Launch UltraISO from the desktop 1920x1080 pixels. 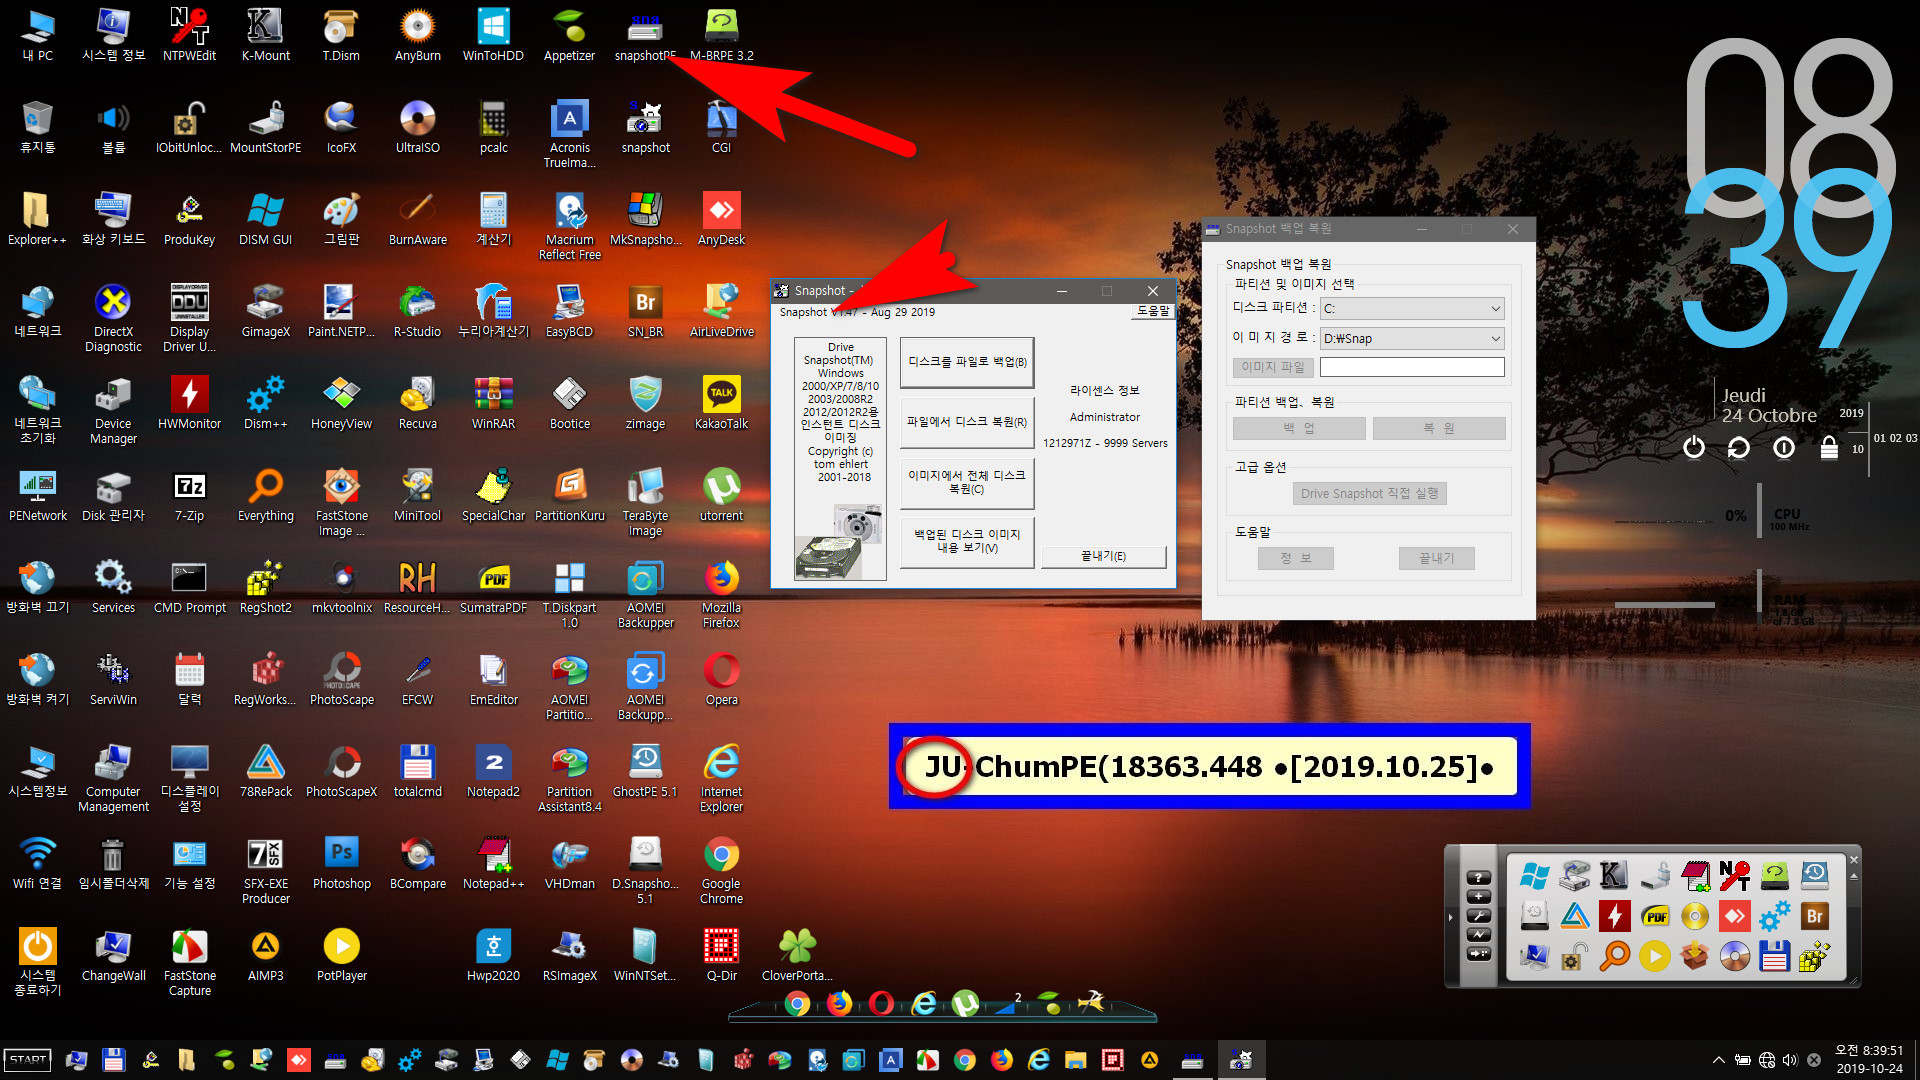coord(417,126)
